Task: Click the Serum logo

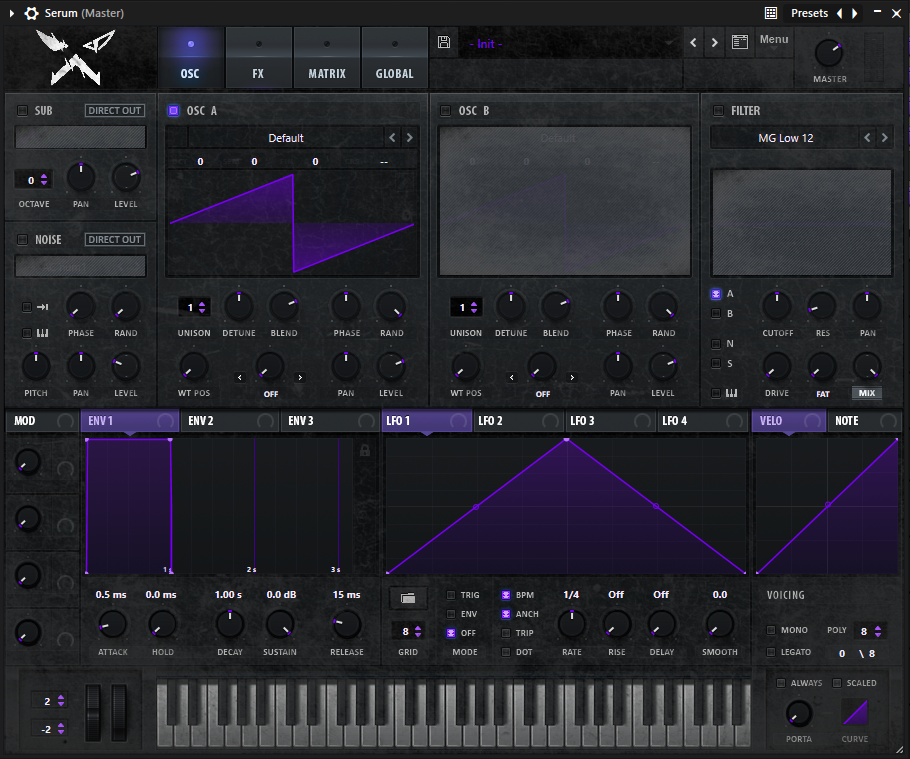Action: 75,57
